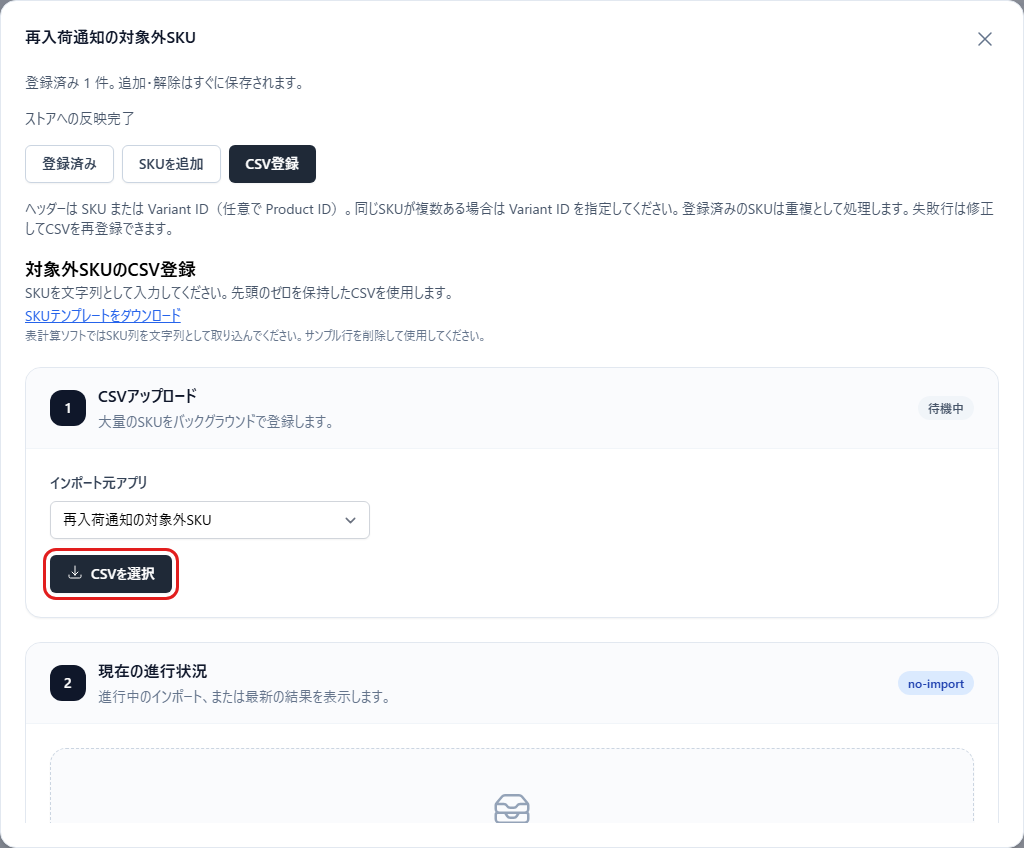Open the インポート元アプリ dropdown
The width and height of the screenshot is (1024, 848).
click(210, 520)
